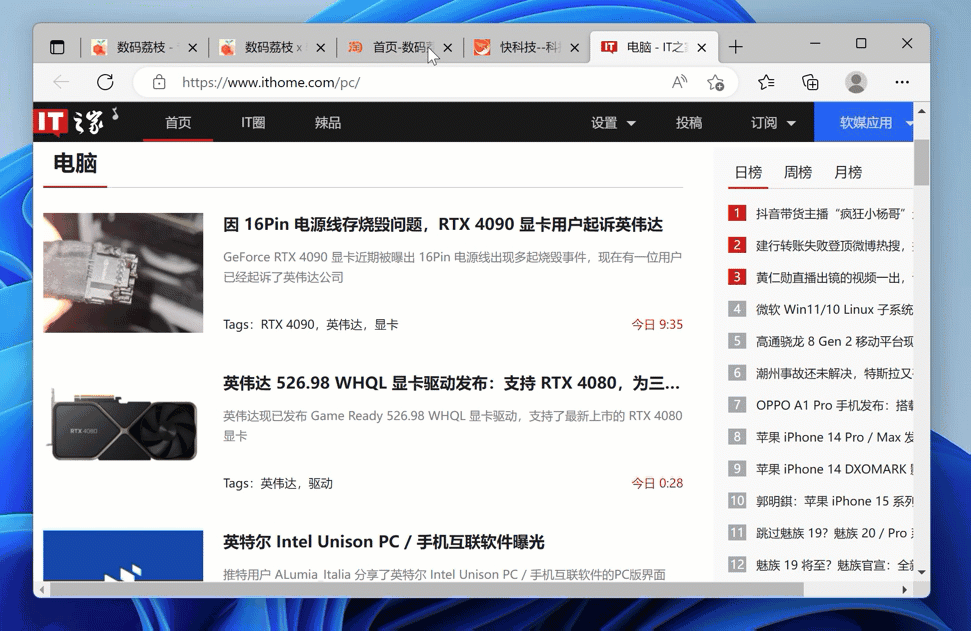Click the horizontal scroll right arrow
Image resolution: width=971 pixels, height=631 pixels.
(905, 590)
